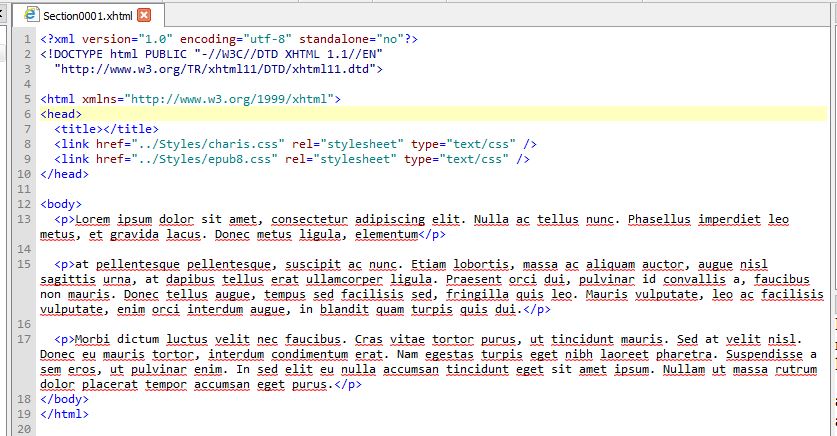Click the DTD URL ending in xhtml11.dtd
Screen dimensions: 837x436
point(215,69)
